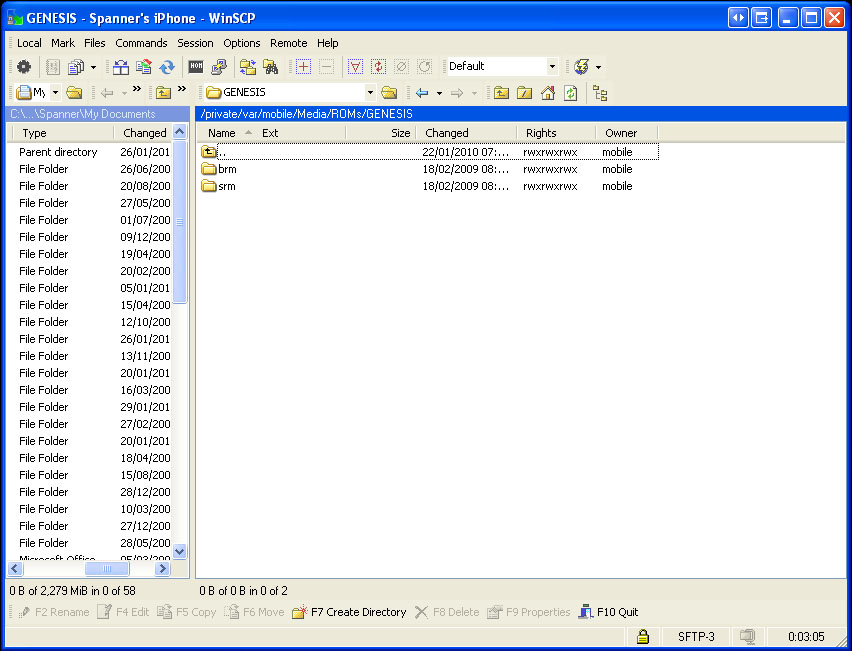
Task: Click the remote Open Directory folder icon
Action: [389, 93]
